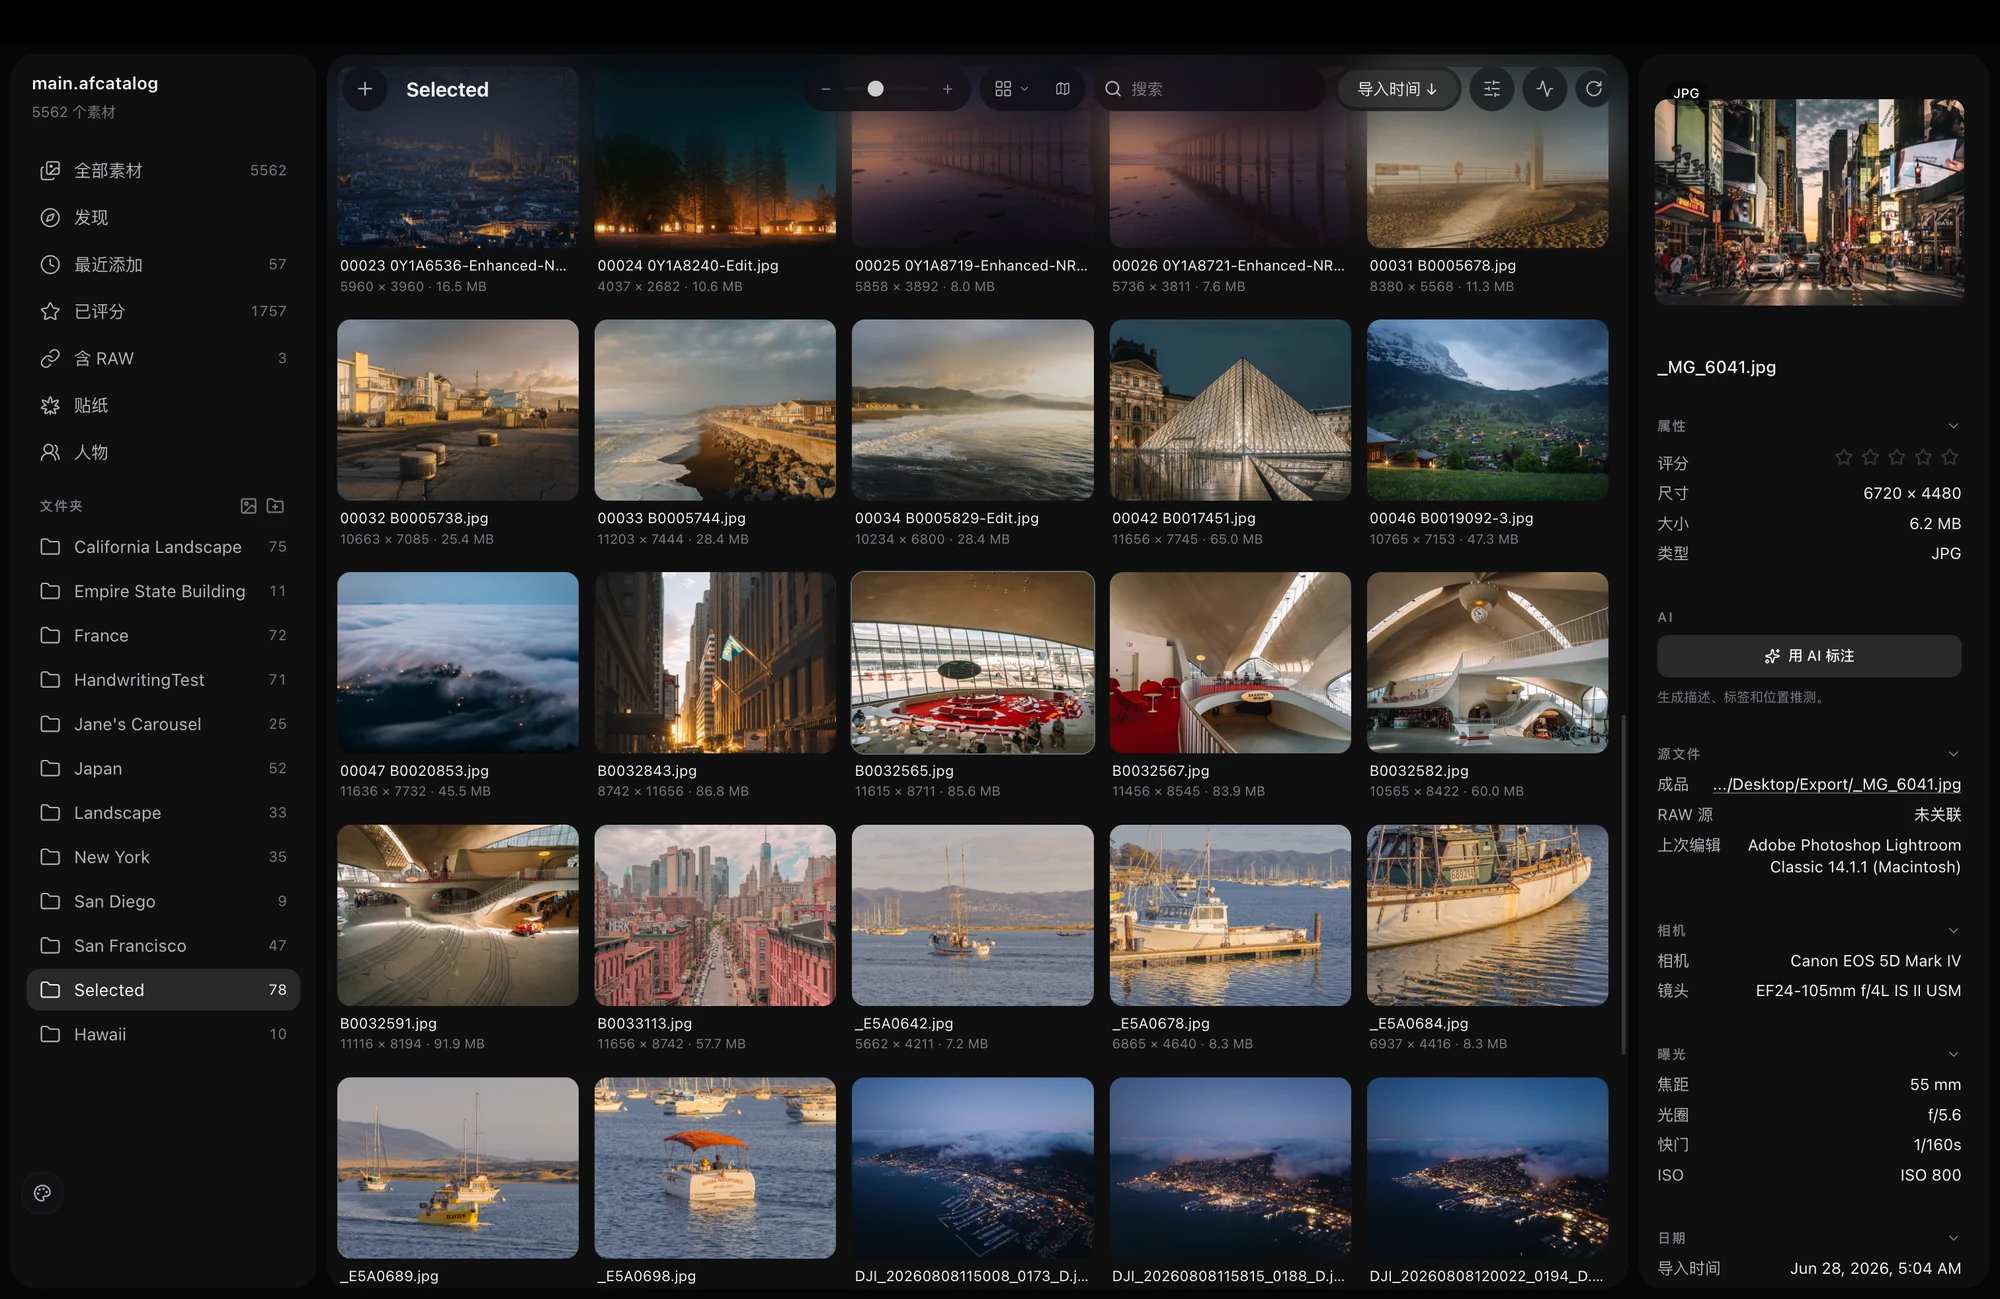The image size is (2000, 1299).
Task: Collapse the 源文件 section chevron
Action: point(1953,754)
